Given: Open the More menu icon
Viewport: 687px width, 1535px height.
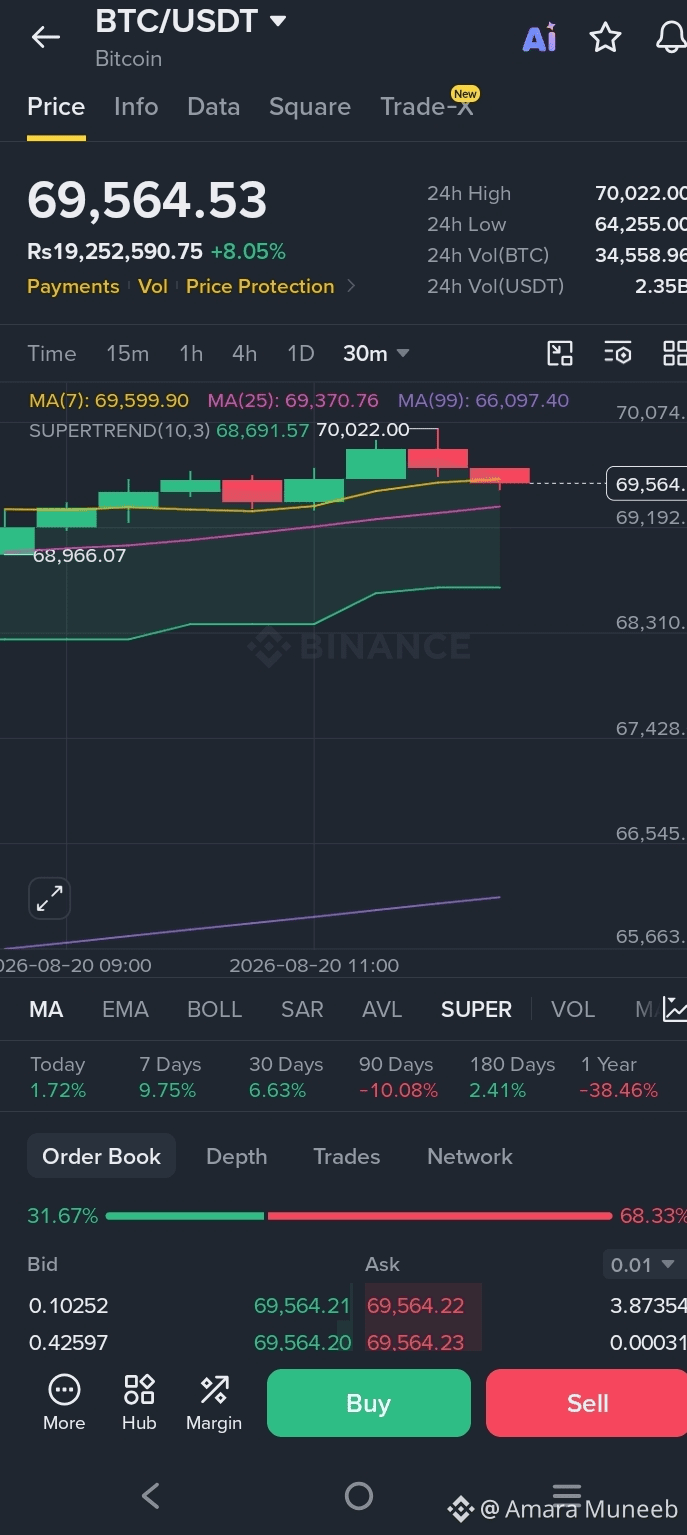Looking at the screenshot, I should [64, 1403].
